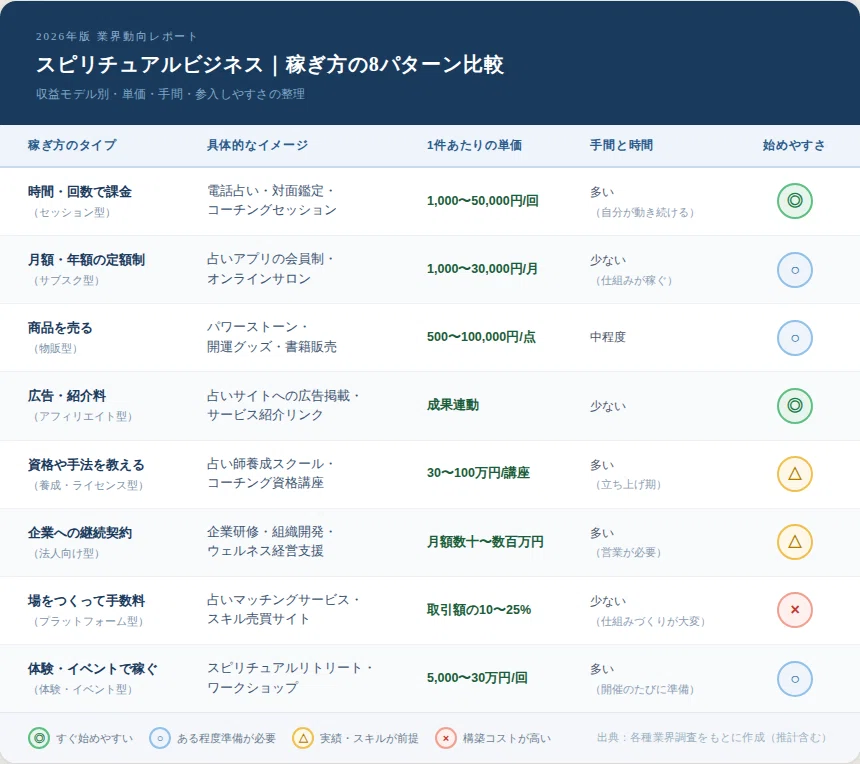Click the red cross icon in the プラットフォーム型 row
The image size is (860, 764).
pos(794,610)
